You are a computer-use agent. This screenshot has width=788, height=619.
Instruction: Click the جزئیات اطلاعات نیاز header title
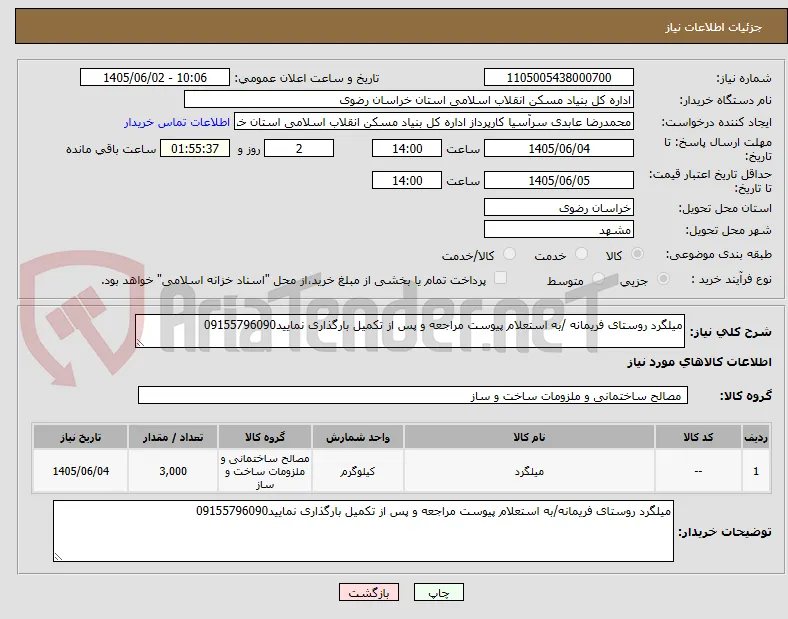pyautogui.click(x=714, y=27)
